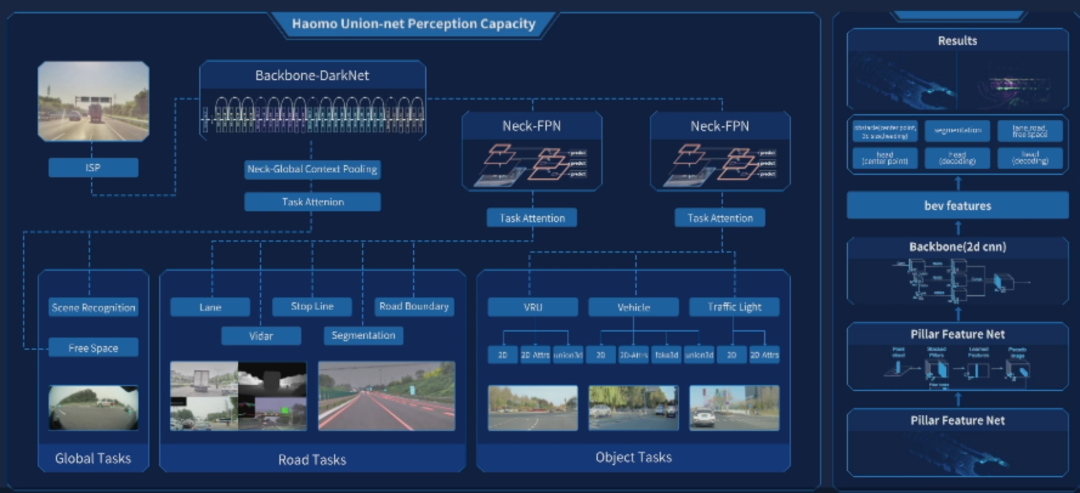
Task: Select the ISP box
Action: 94,167
